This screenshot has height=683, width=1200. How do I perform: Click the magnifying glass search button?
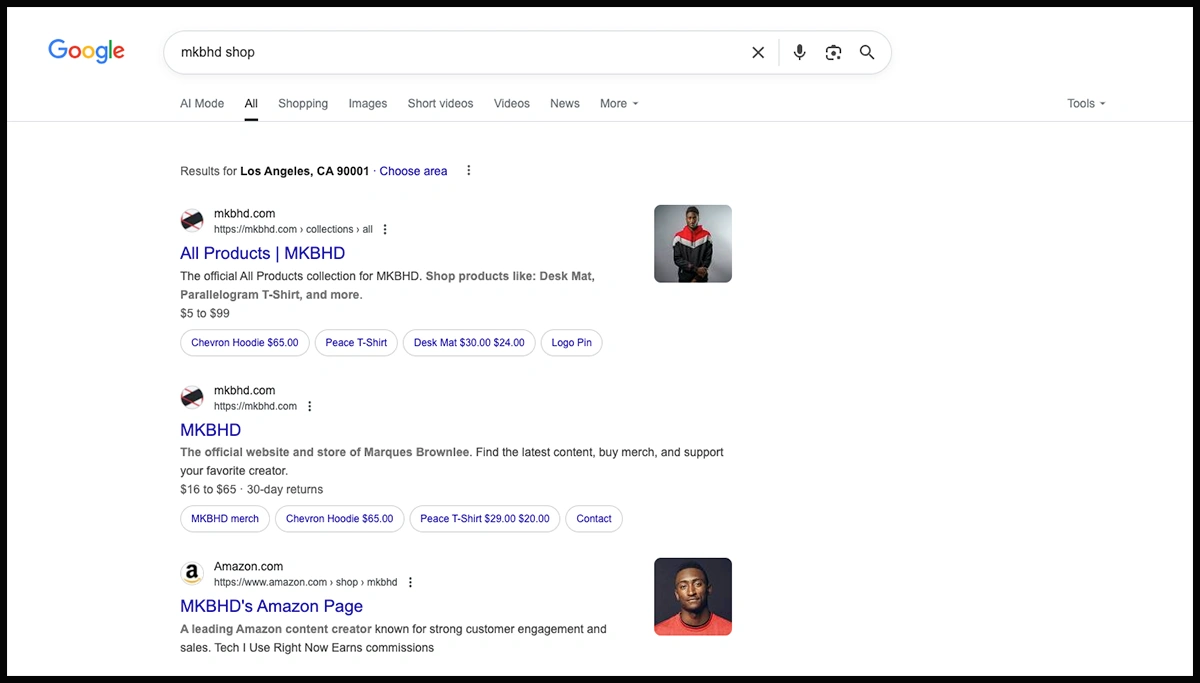coord(867,53)
